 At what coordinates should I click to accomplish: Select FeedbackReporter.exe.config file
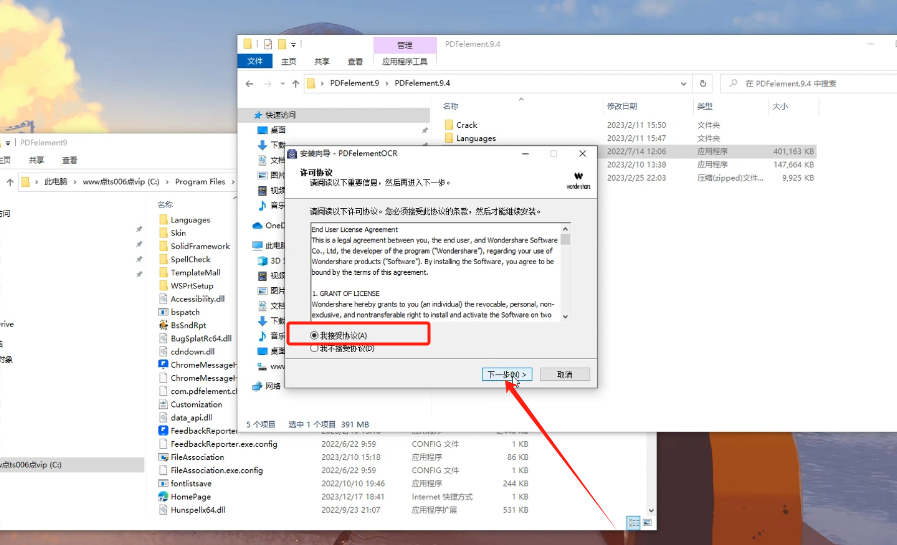(x=224, y=444)
